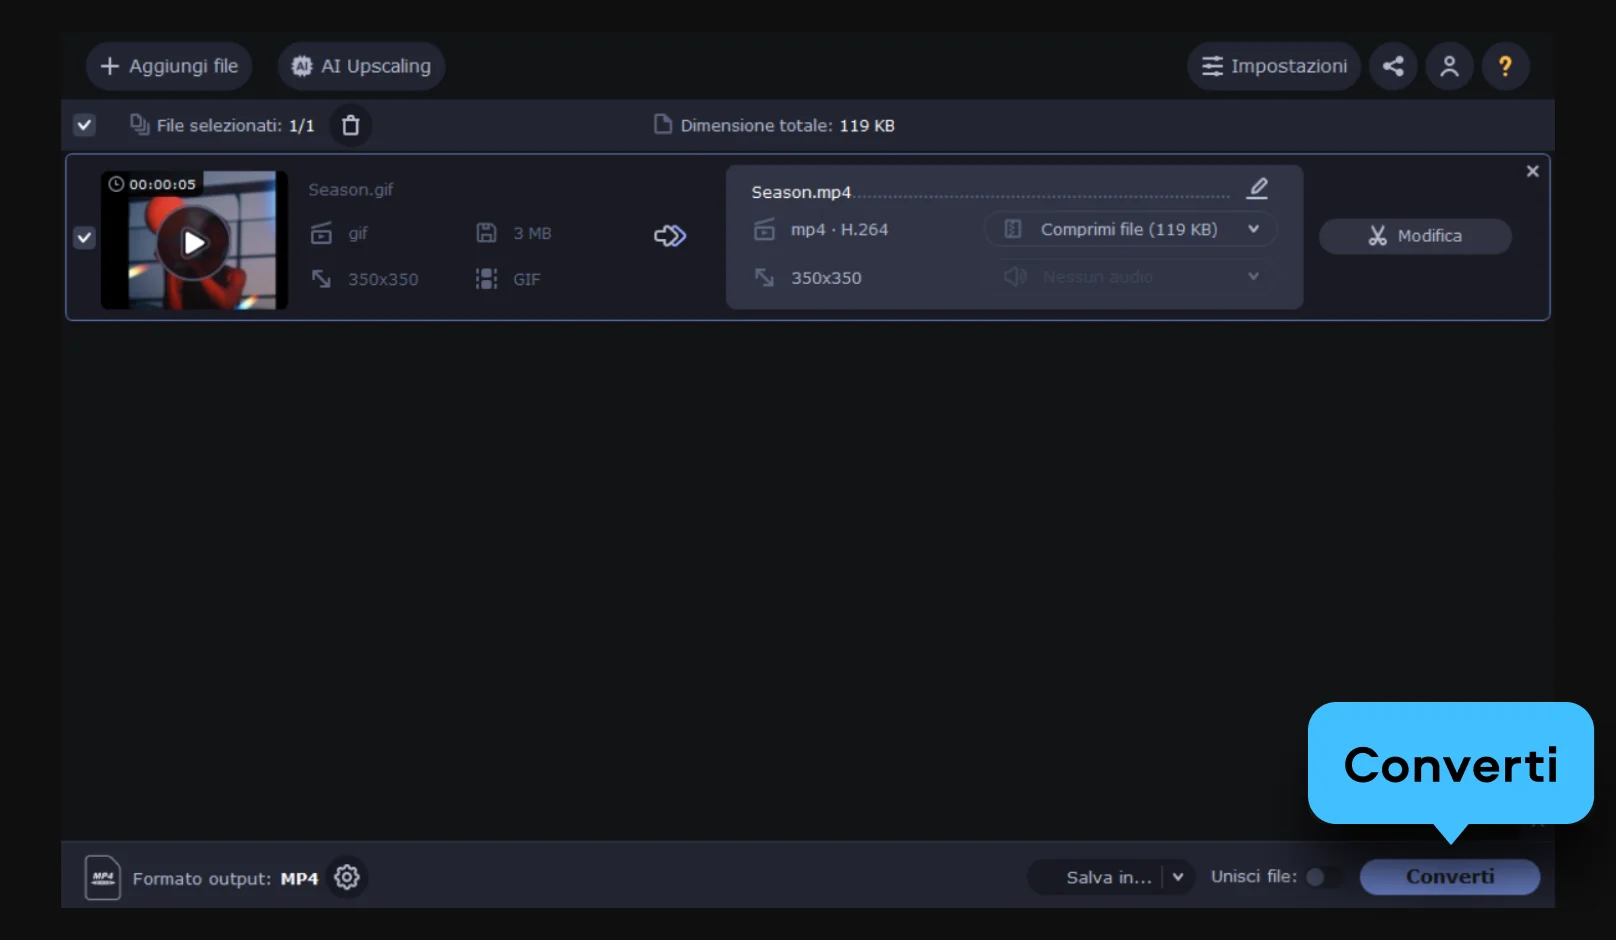Image resolution: width=1616 pixels, height=940 pixels.
Task: Open AI Upscaling
Action: point(361,66)
